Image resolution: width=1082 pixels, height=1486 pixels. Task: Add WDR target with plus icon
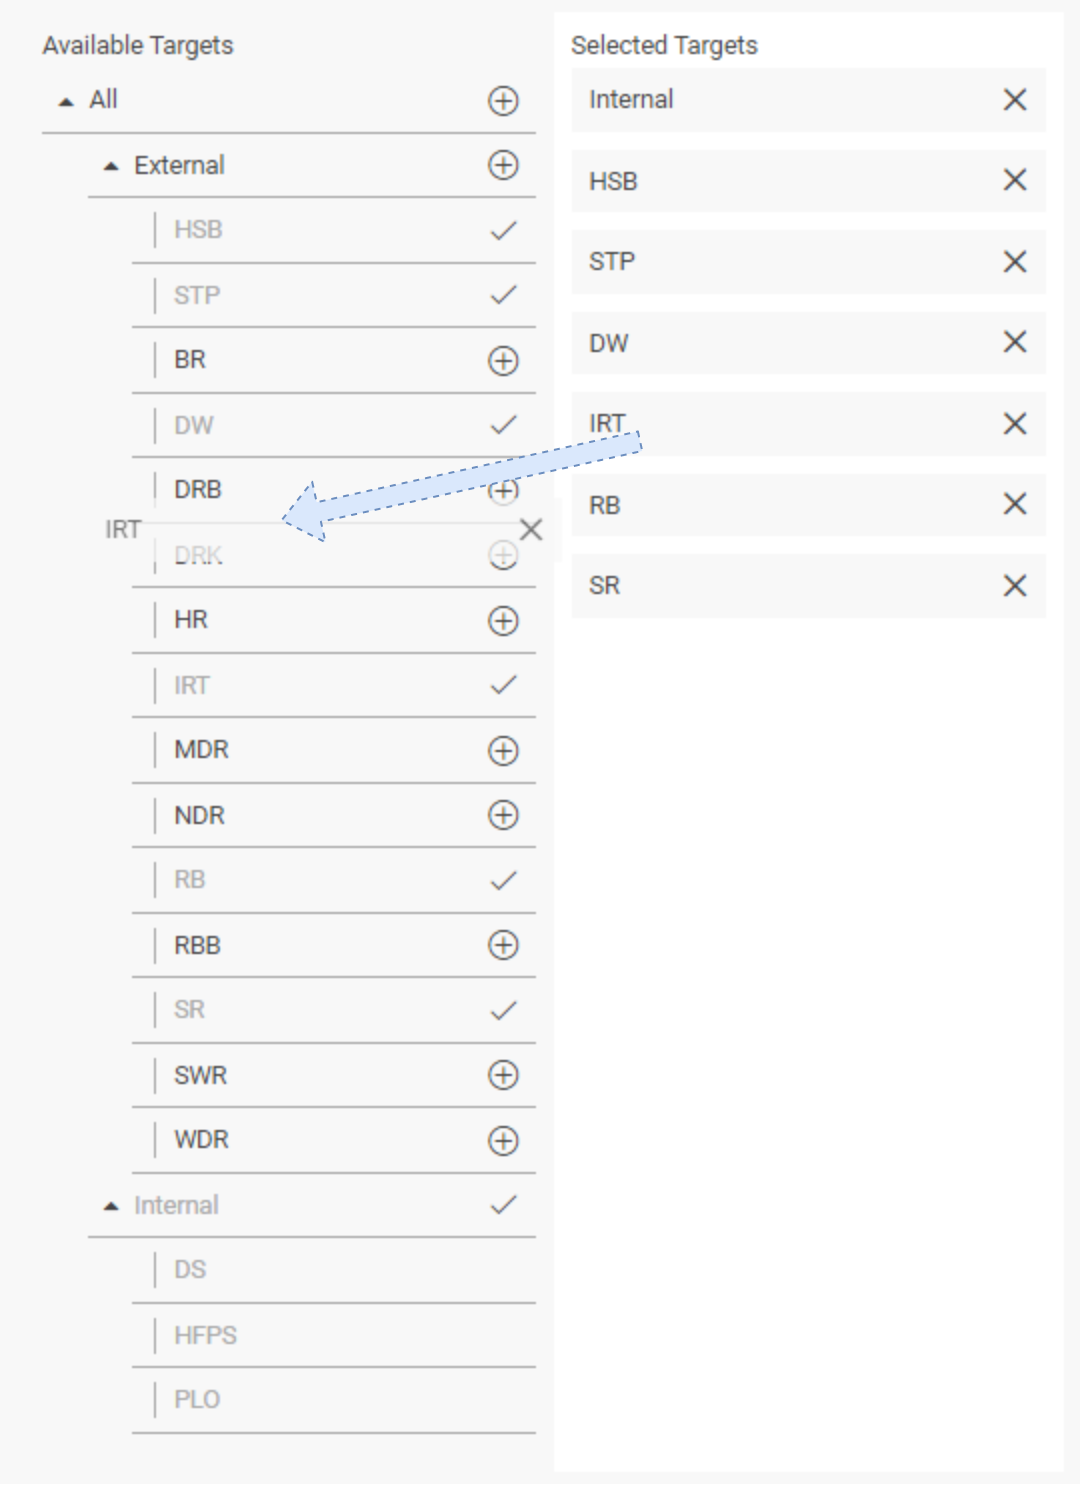pyautogui.click(x=503, y=1140)
